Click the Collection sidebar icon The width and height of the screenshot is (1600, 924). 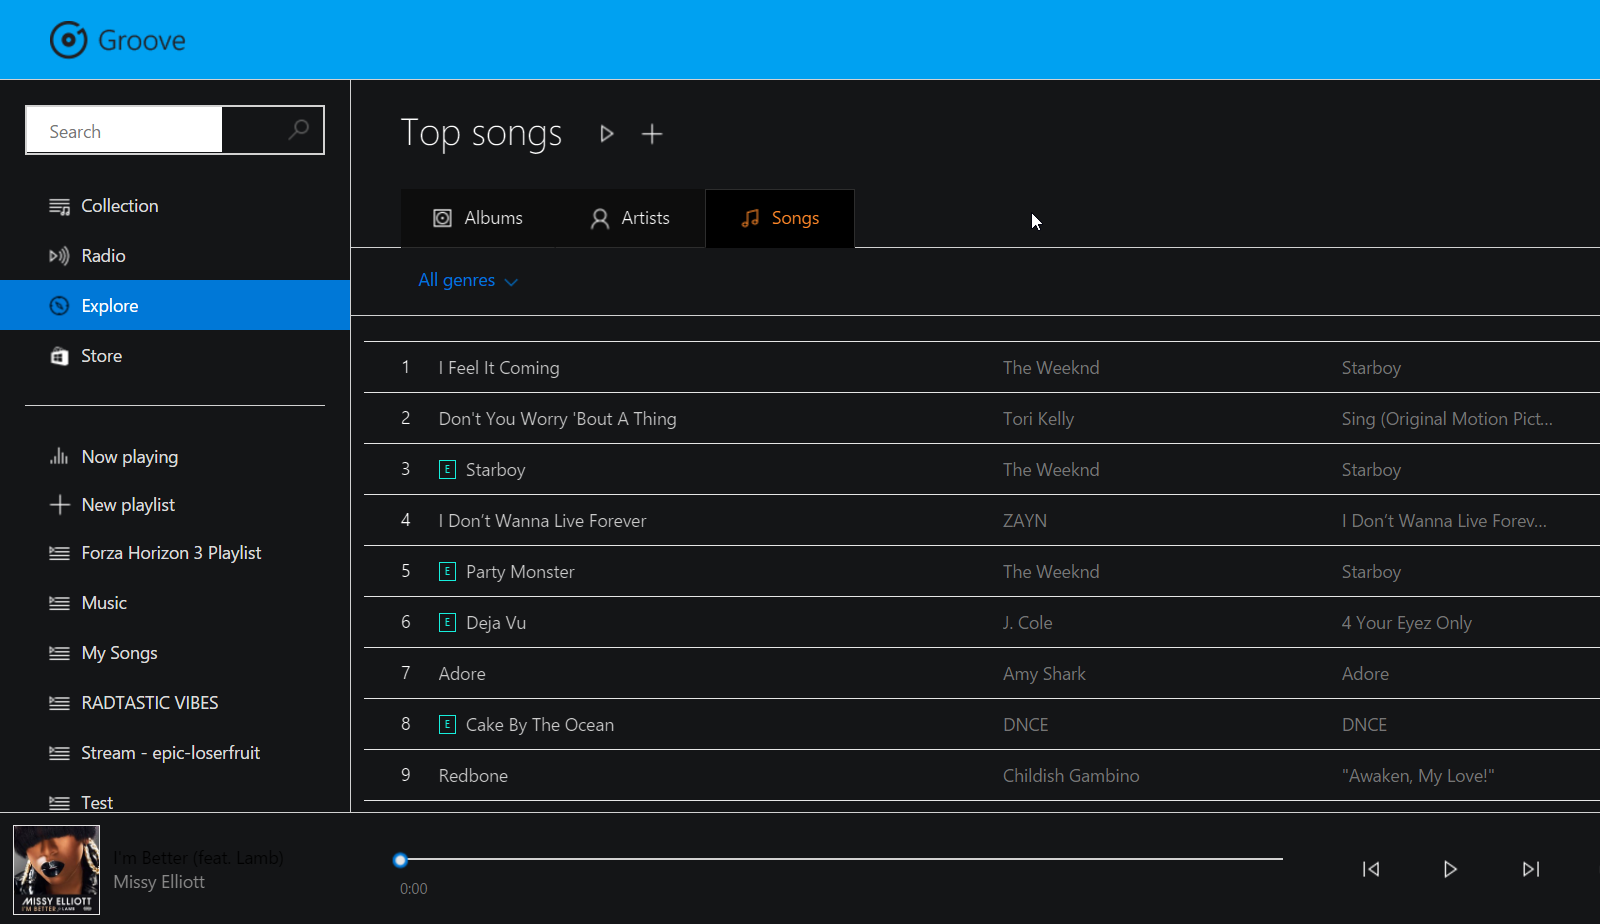pyautogui.click(x=59, y=206)
